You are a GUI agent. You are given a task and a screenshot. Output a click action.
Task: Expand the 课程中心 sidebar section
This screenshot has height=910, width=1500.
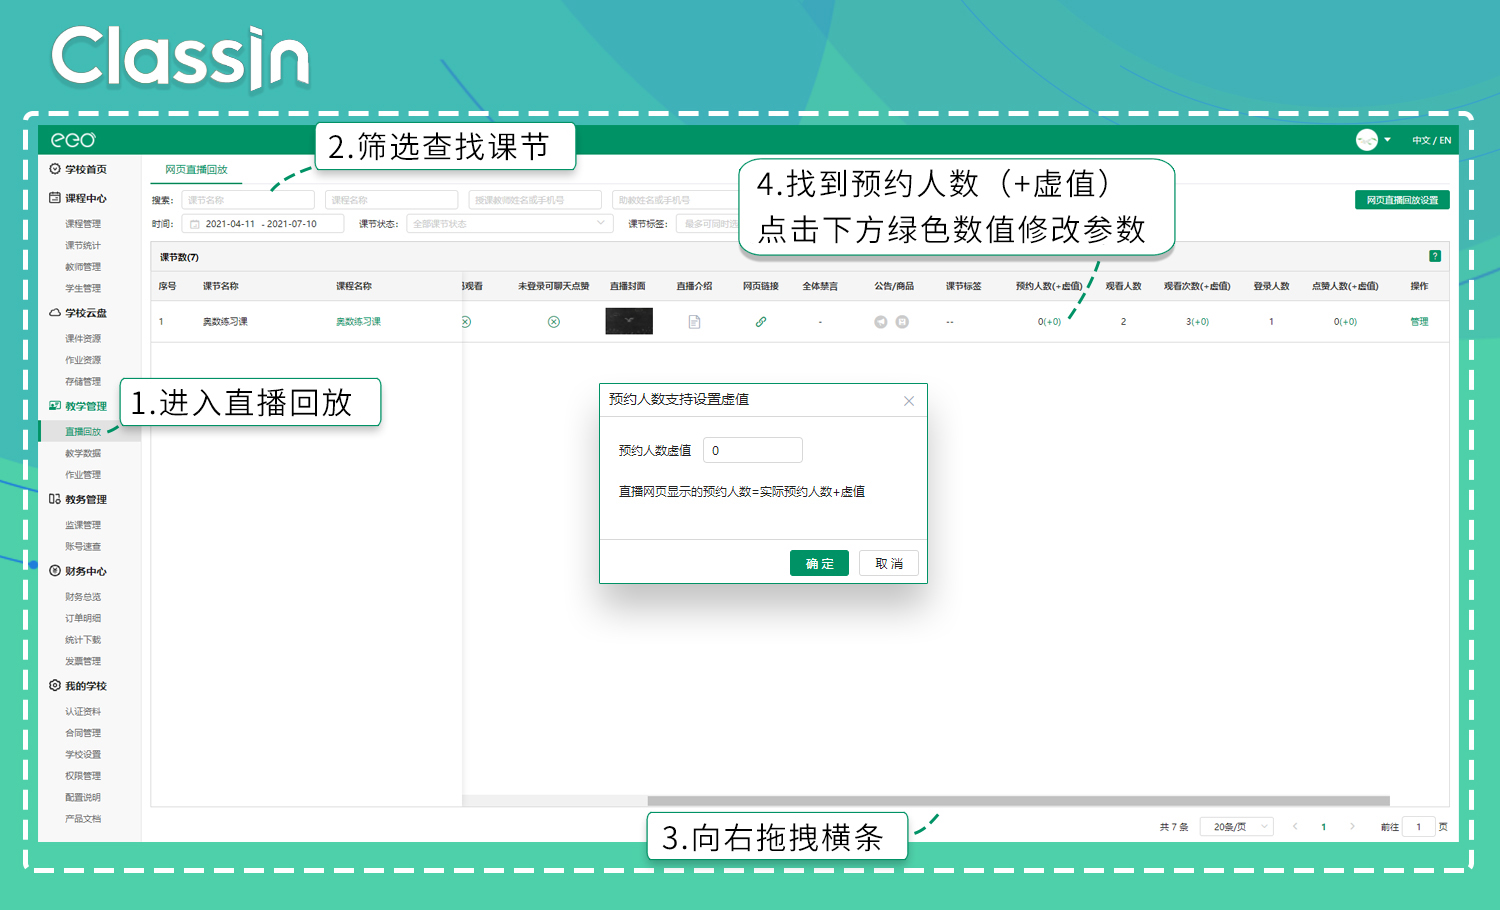pos(86,198)
